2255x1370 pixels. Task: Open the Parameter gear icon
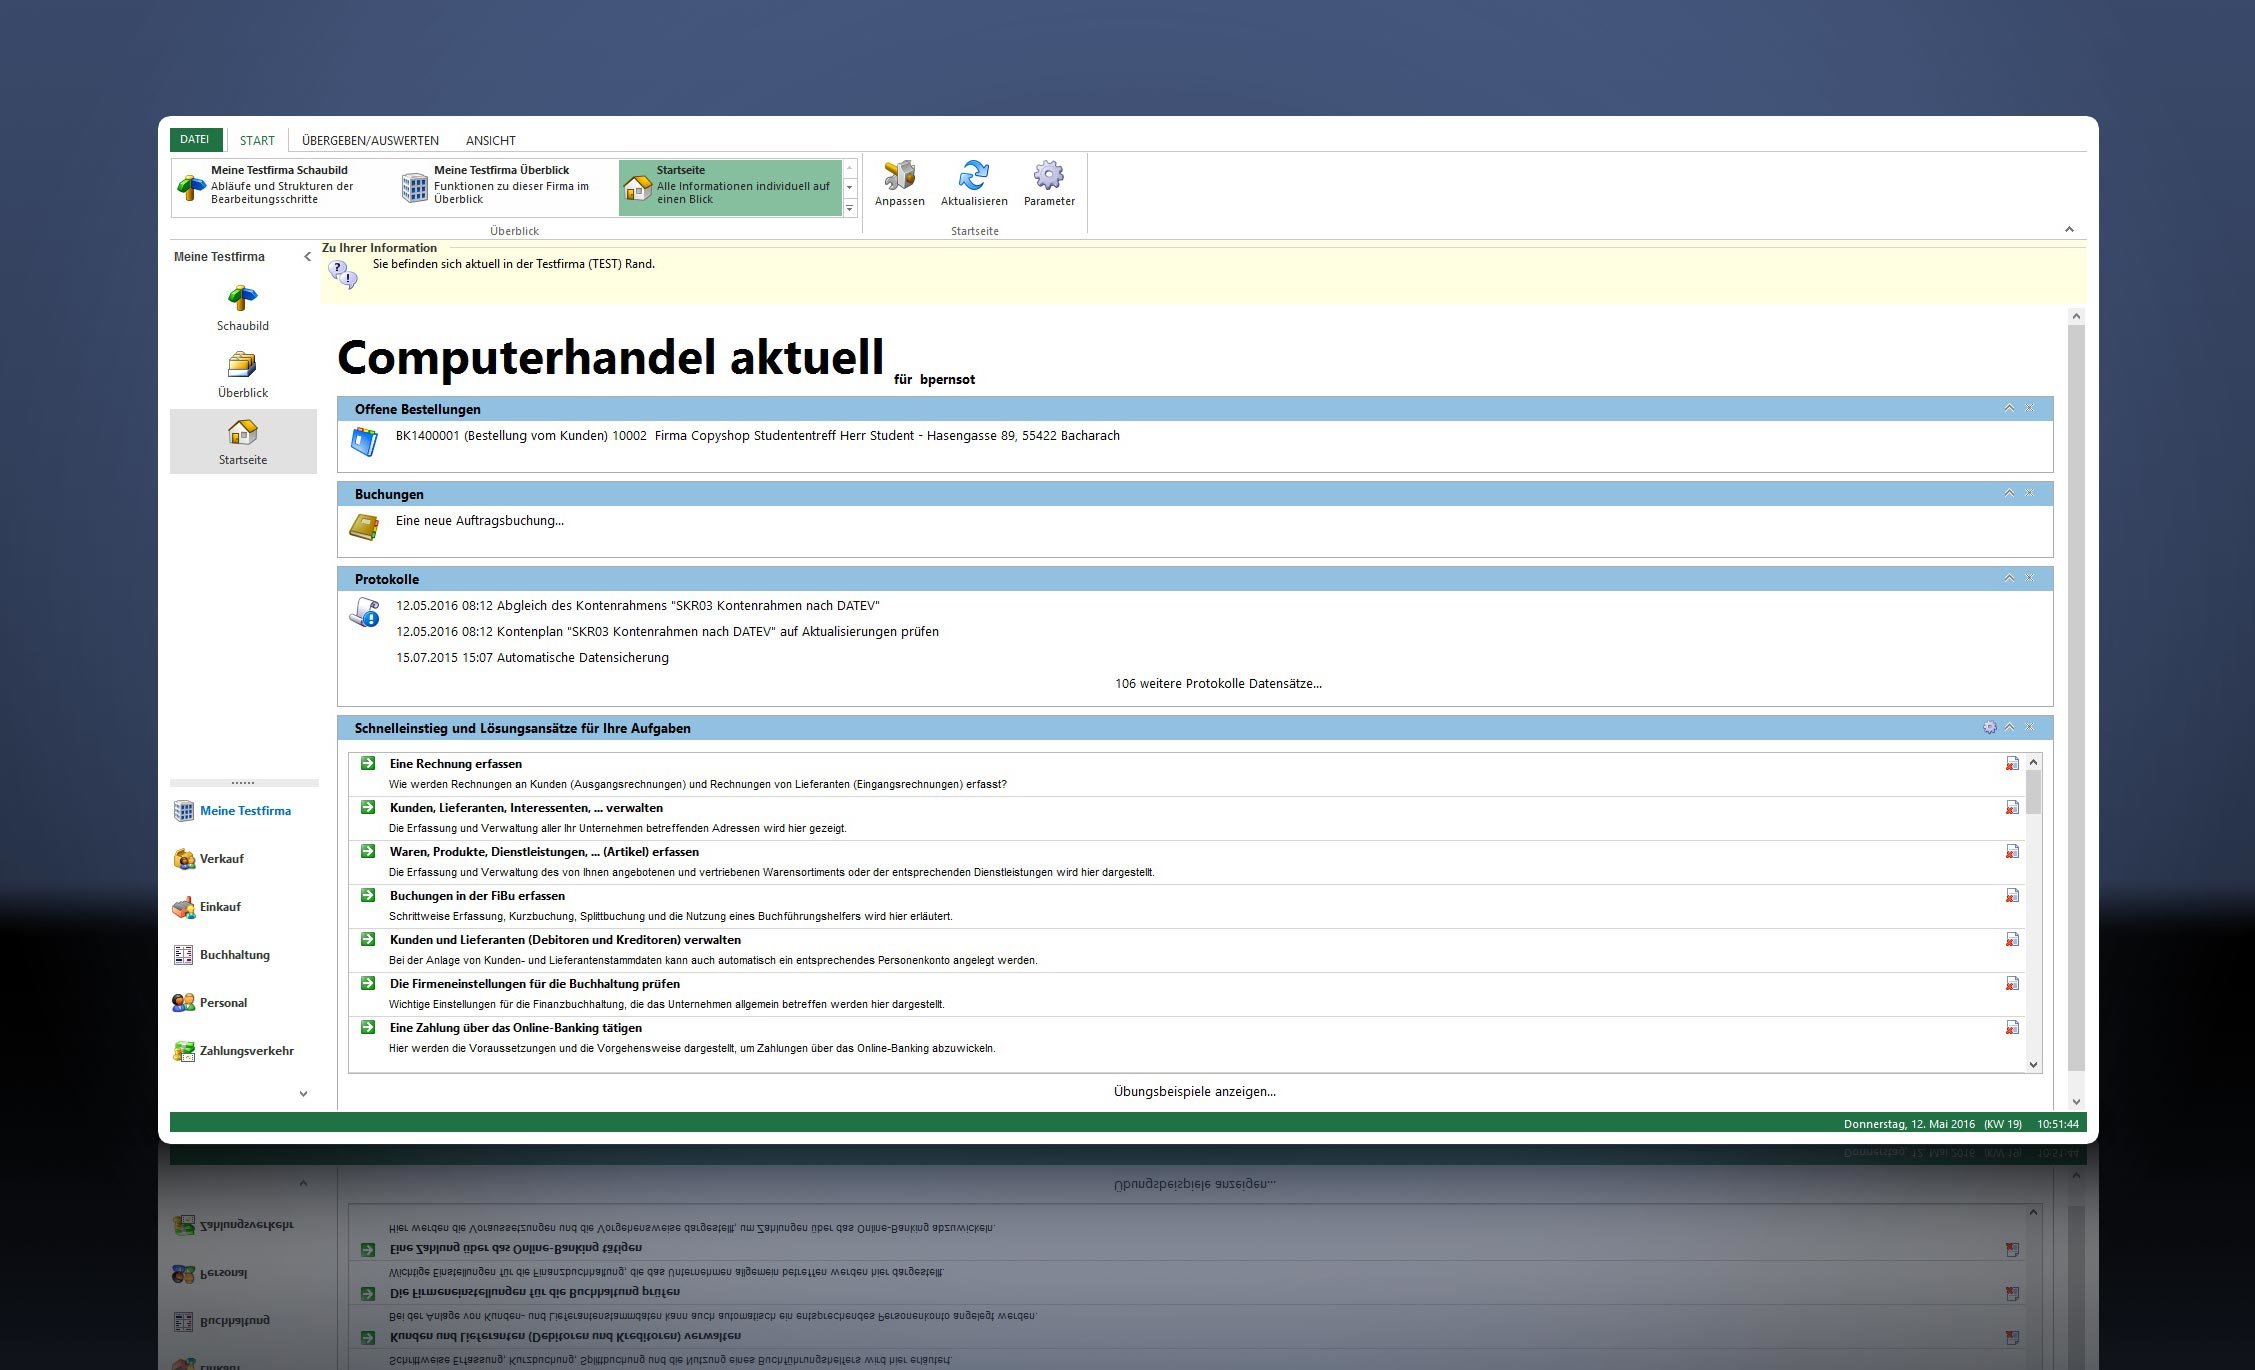(1048, 177)
